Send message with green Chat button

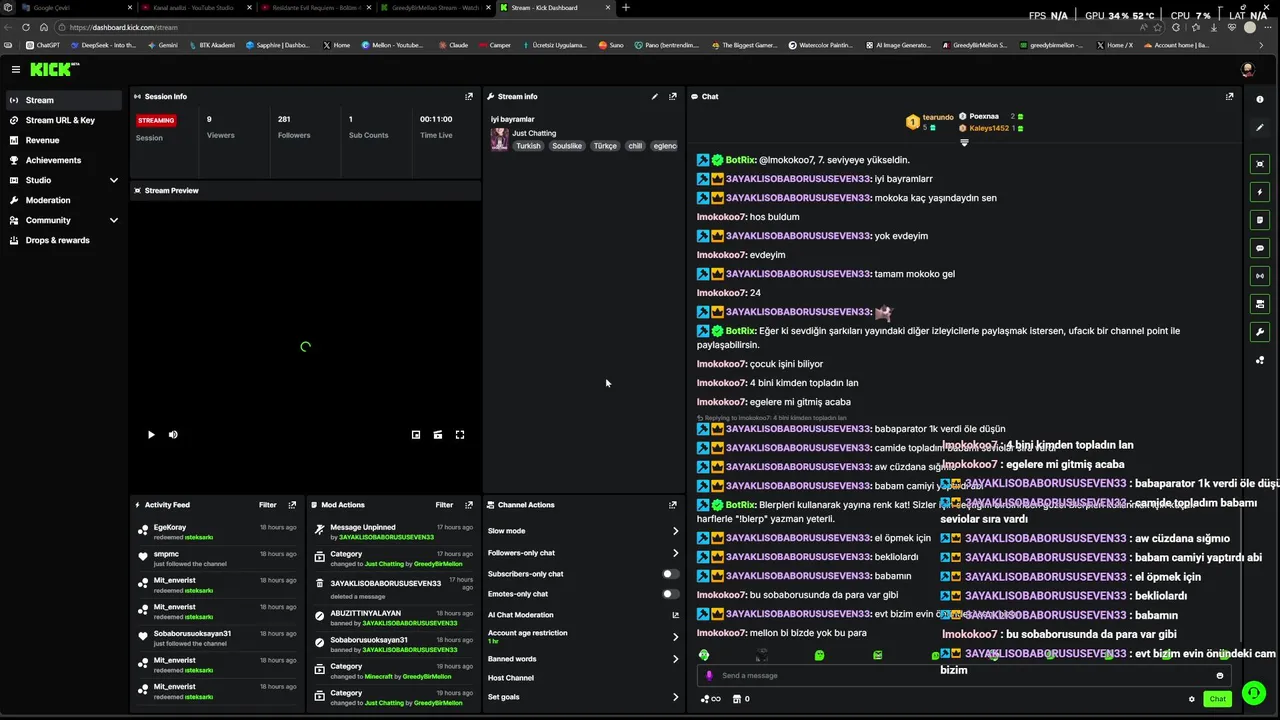1217,699
